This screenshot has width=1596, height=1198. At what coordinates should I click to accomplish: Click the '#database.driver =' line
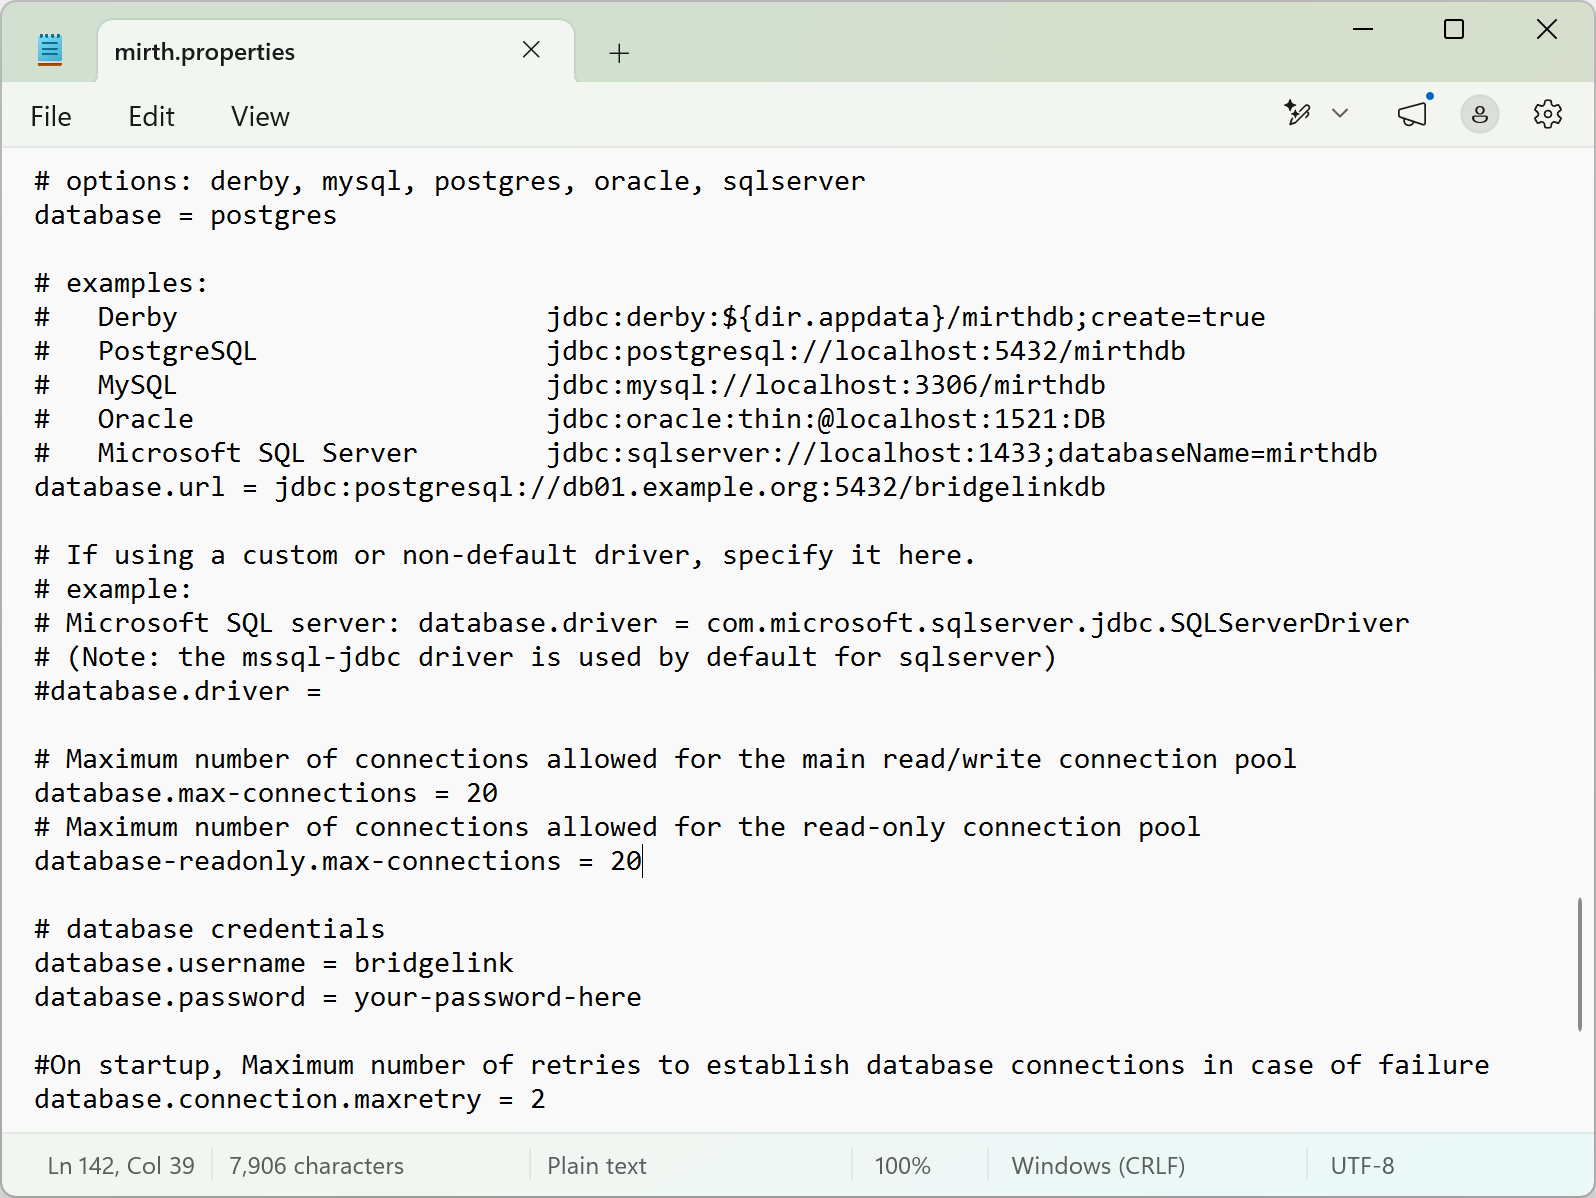coord(178,692)
